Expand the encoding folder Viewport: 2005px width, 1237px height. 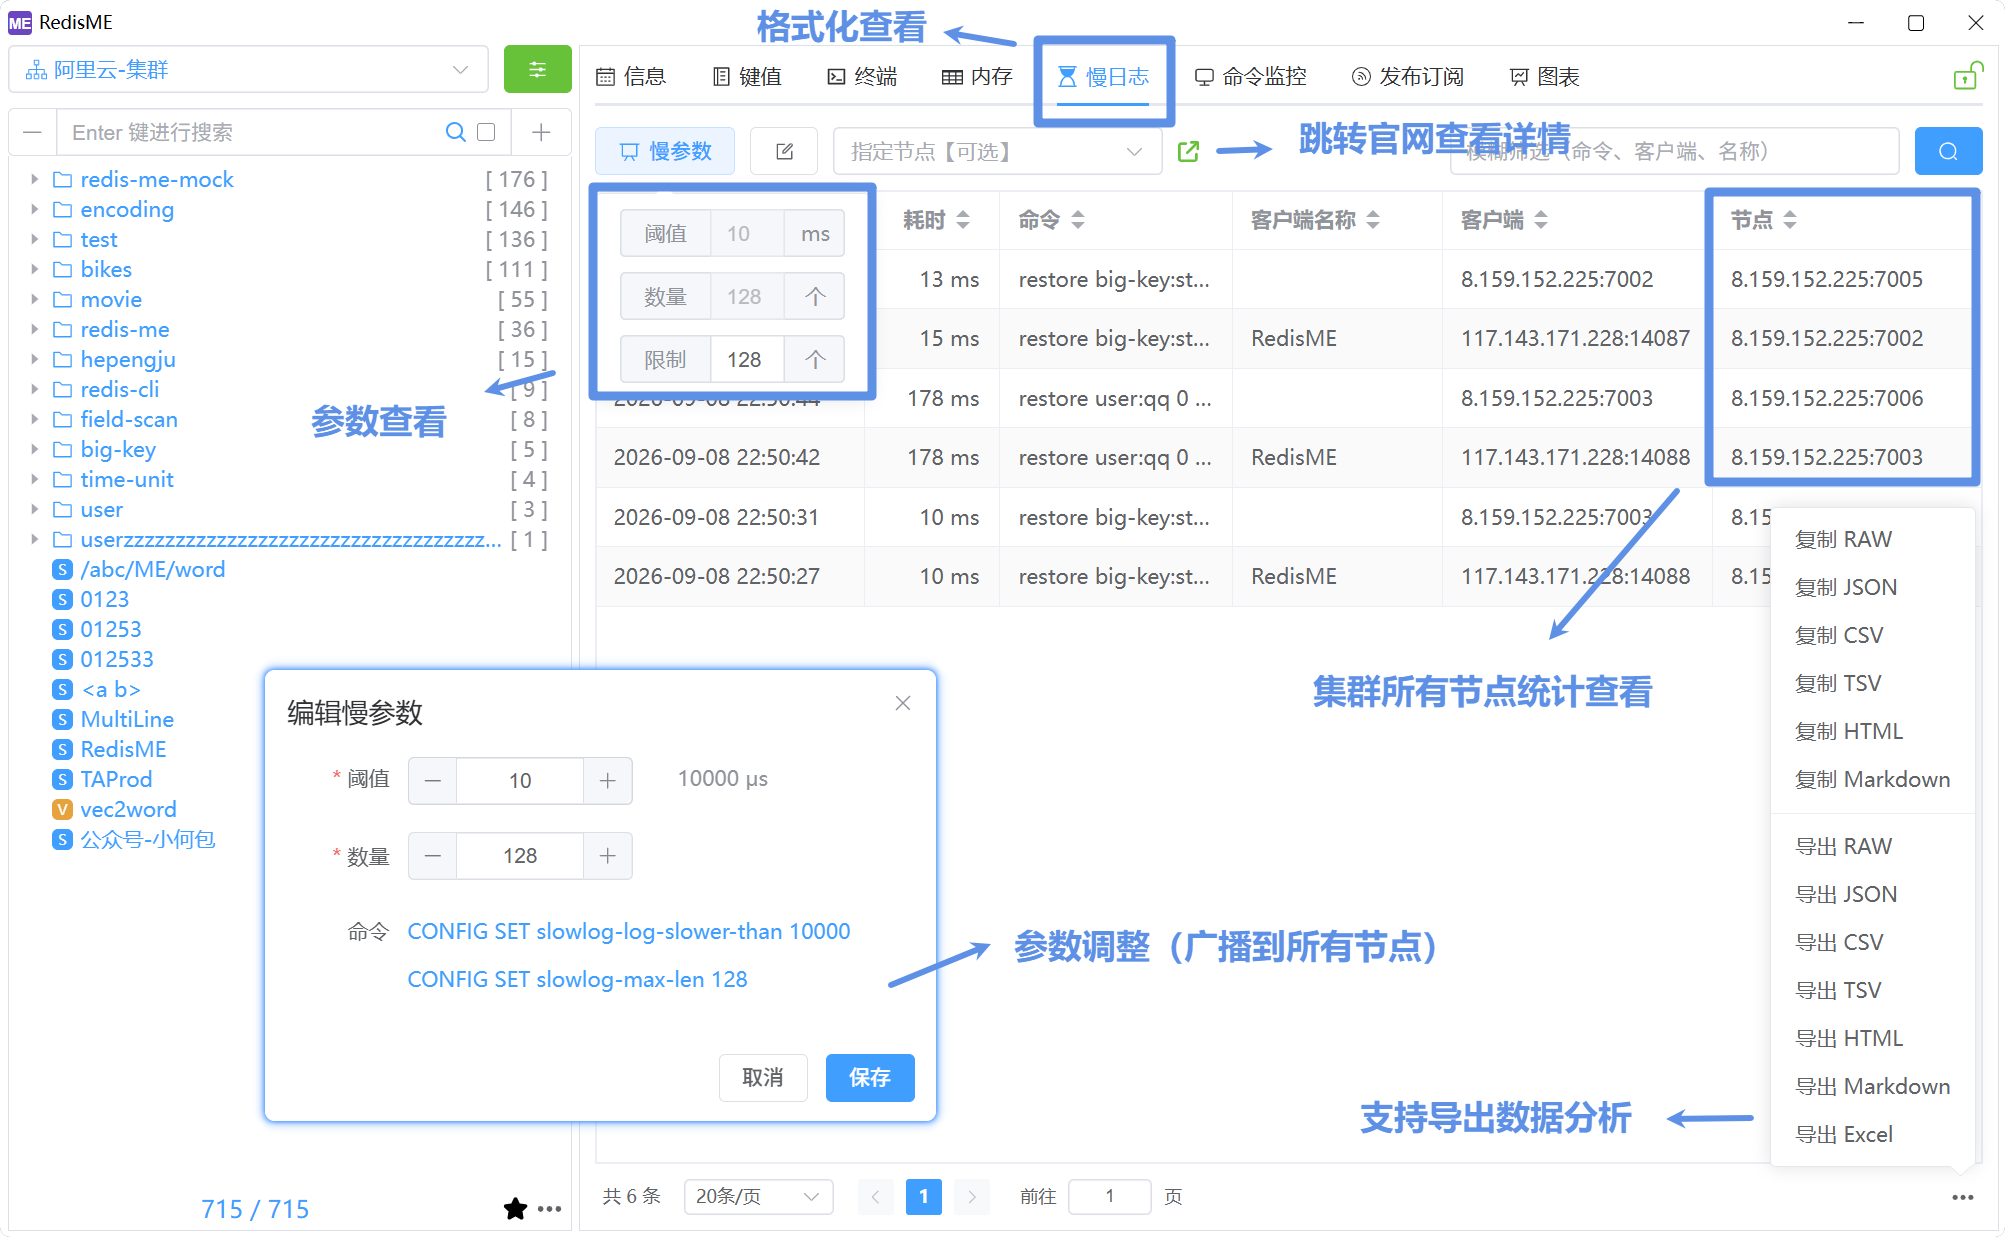tap(34, 209)
